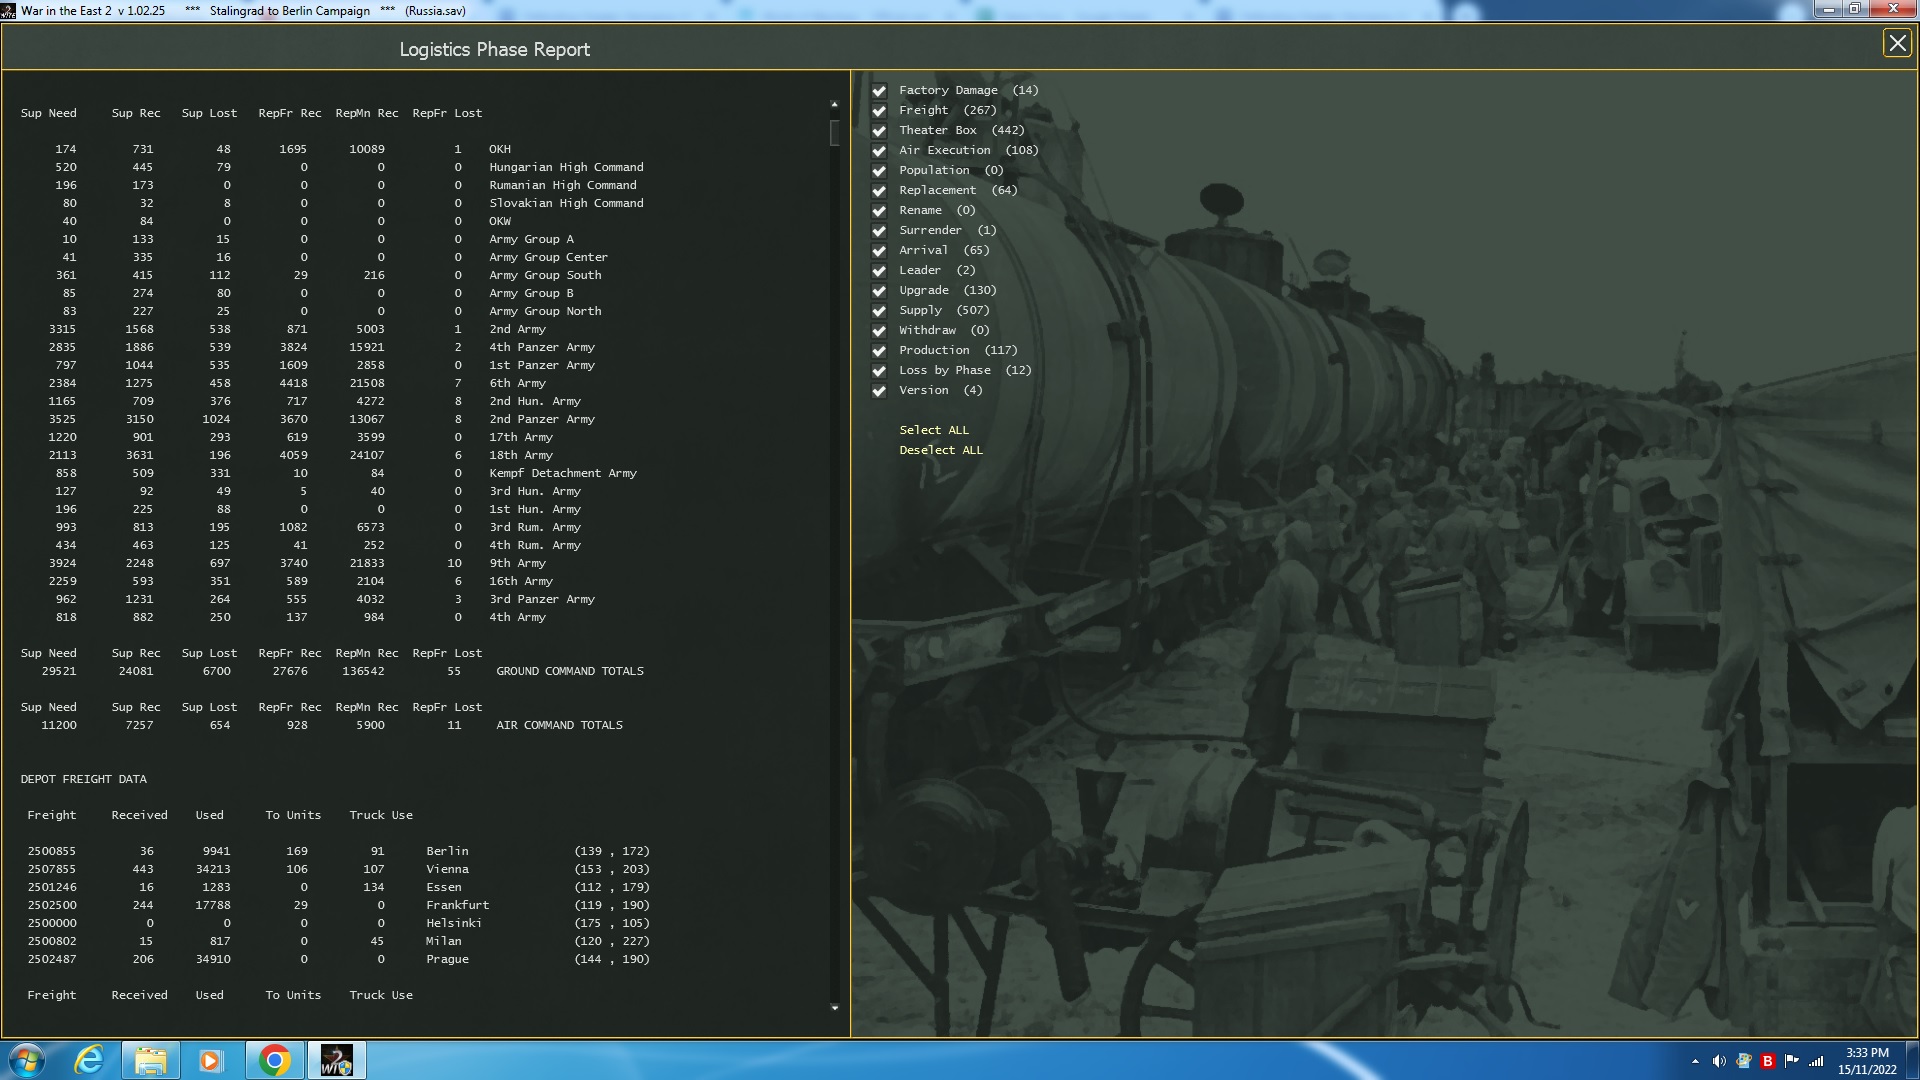Screen dimensions: 1920x1080
Task: Open Windows Media Player
Action: 212,1059
